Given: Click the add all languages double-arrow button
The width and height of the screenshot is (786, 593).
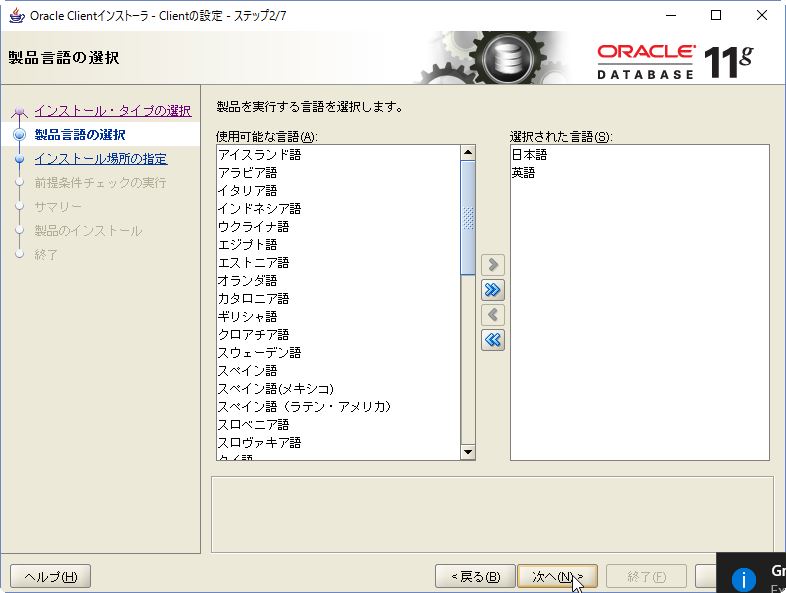Looking at the screenshot, I should (493, 290).
